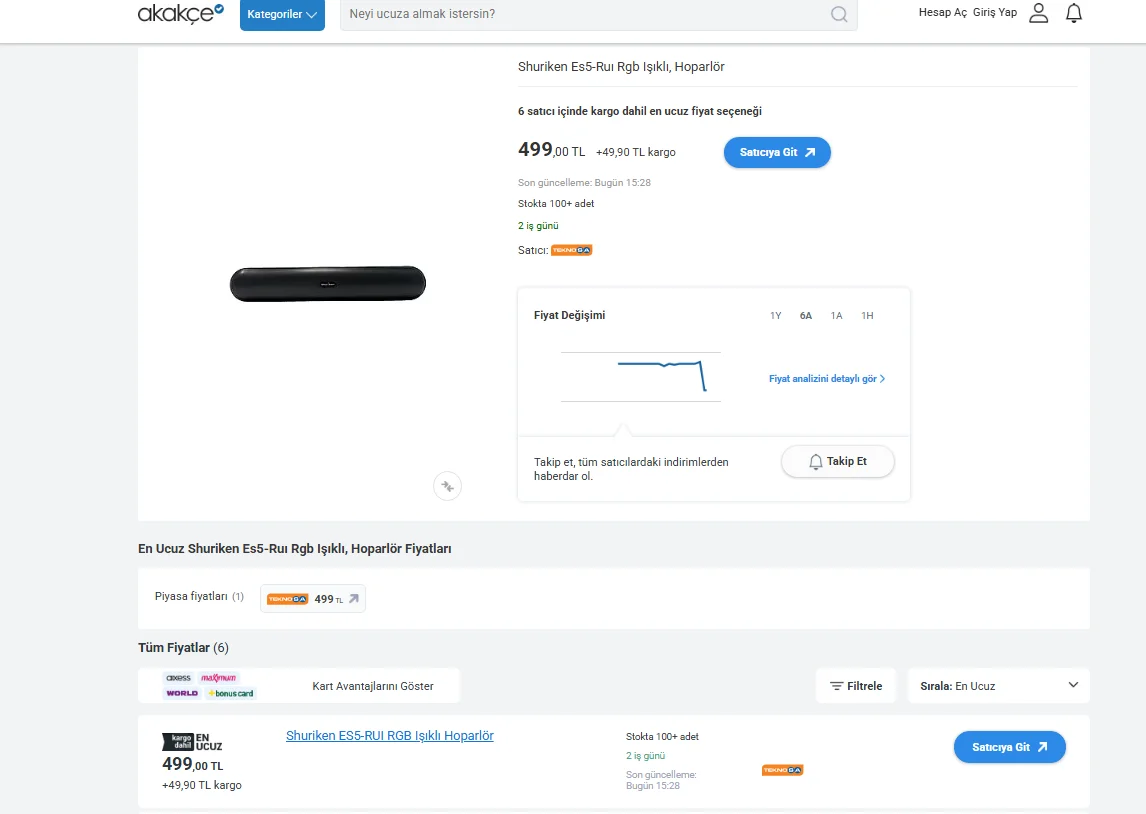The image size is (1146, 814).
Task: Click the bonus card logo
Action: 231,693
